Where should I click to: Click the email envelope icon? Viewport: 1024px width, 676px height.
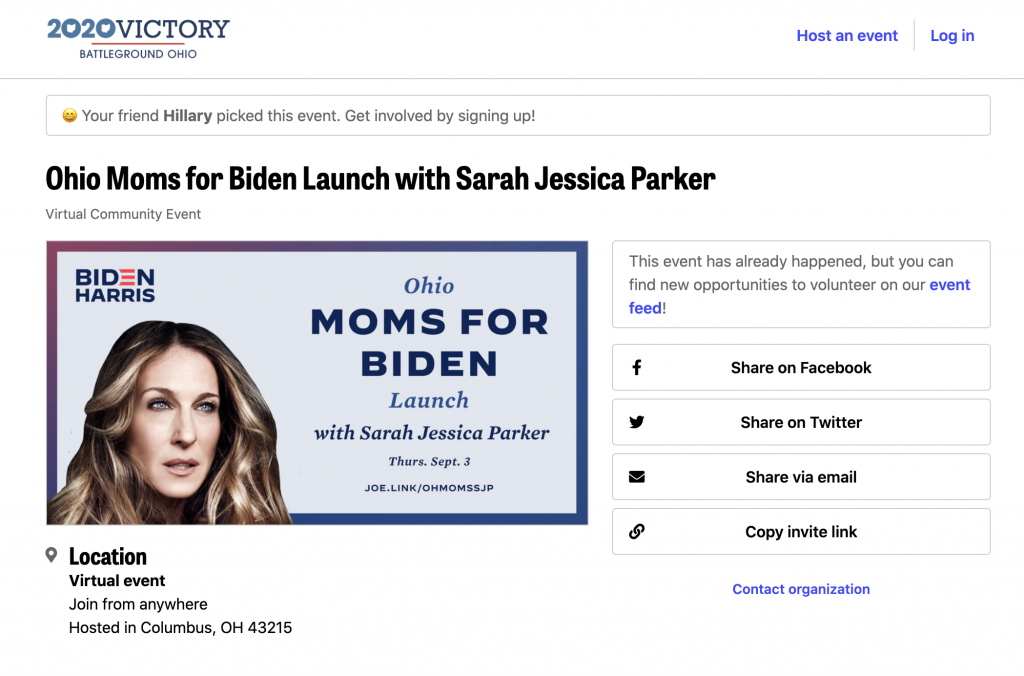pyautogui.click(x=636, y=477)
